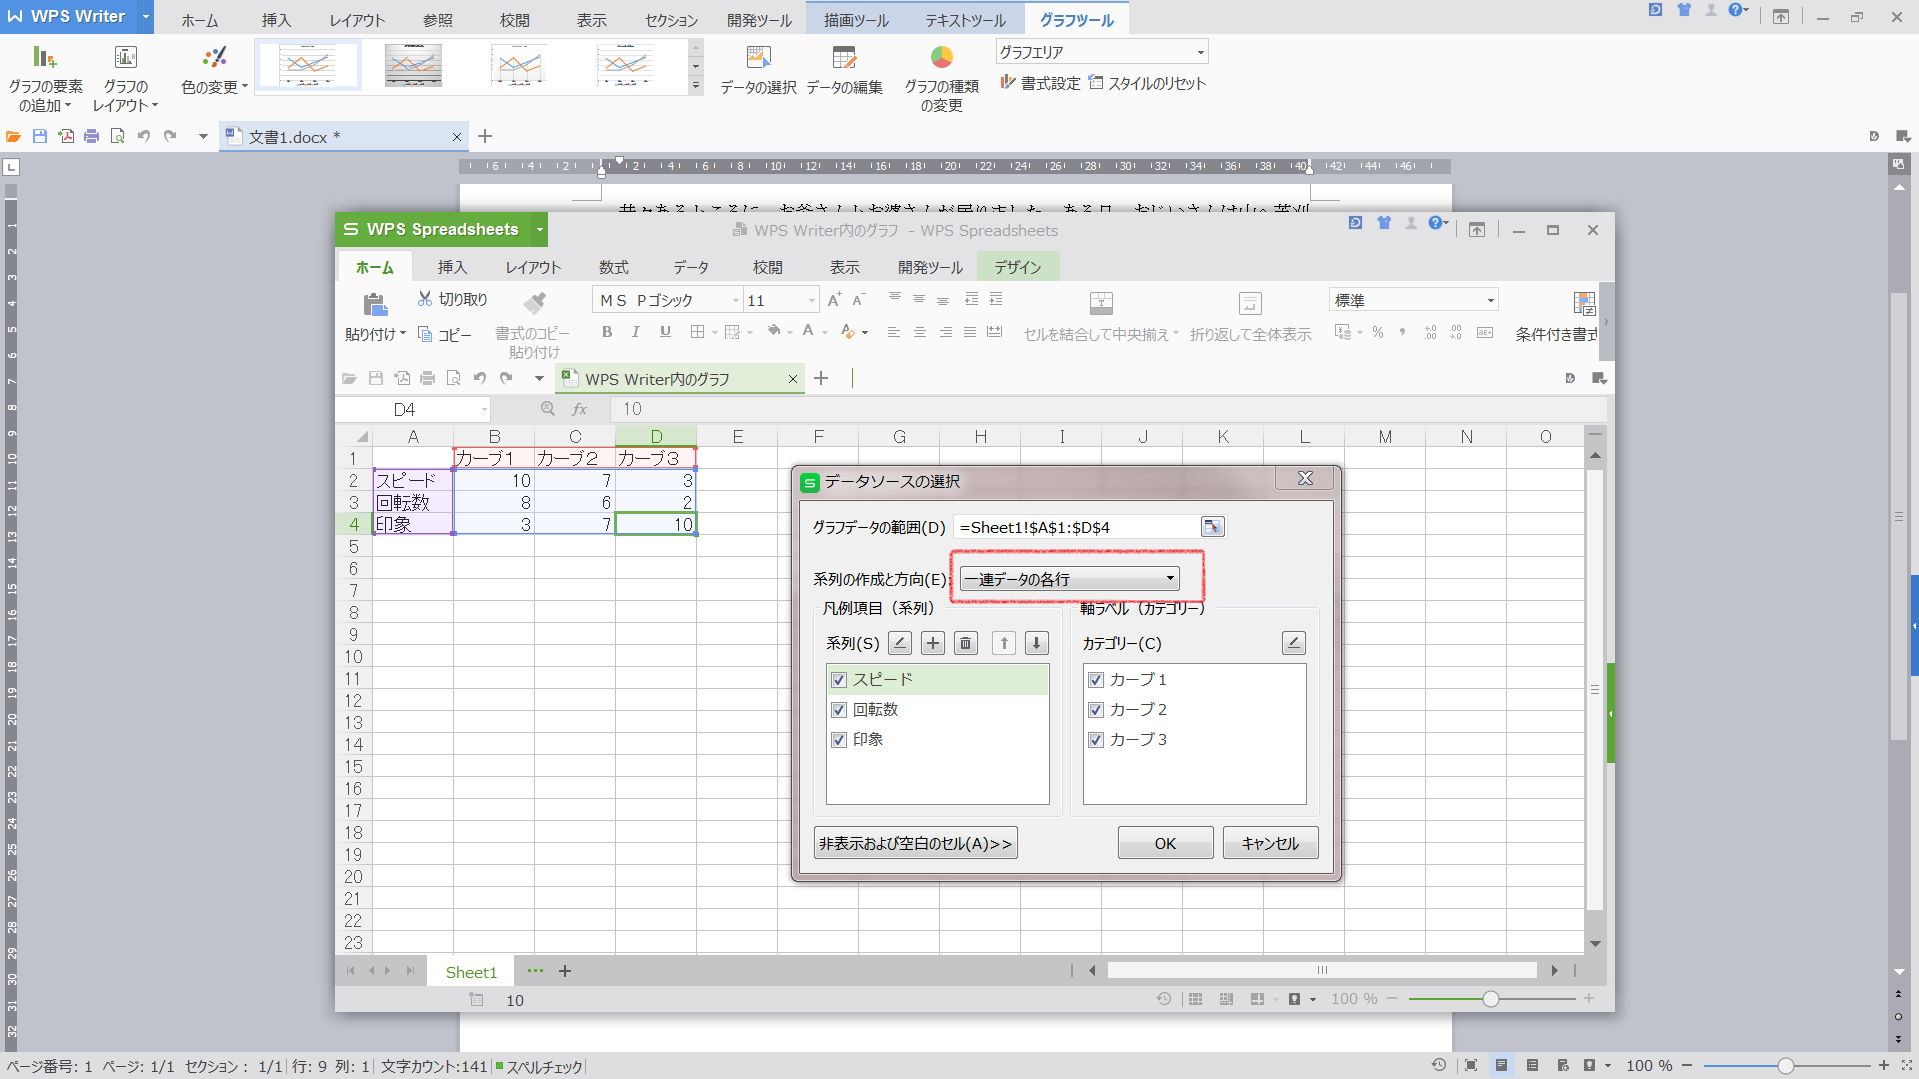
Task: Click Add Chart Element icon in Writer
Action: 44,58
